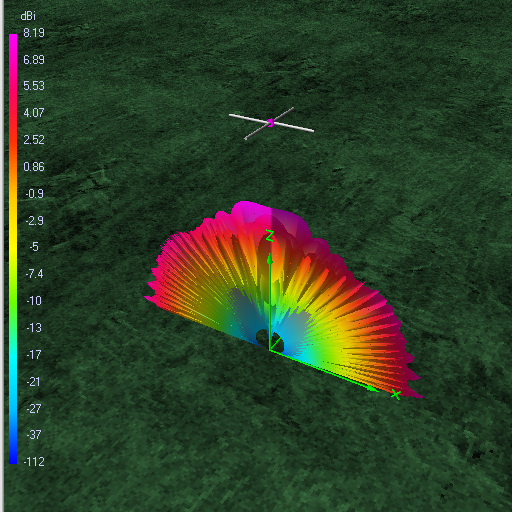Click the 0.86 scale value

[x=34, y=167]
